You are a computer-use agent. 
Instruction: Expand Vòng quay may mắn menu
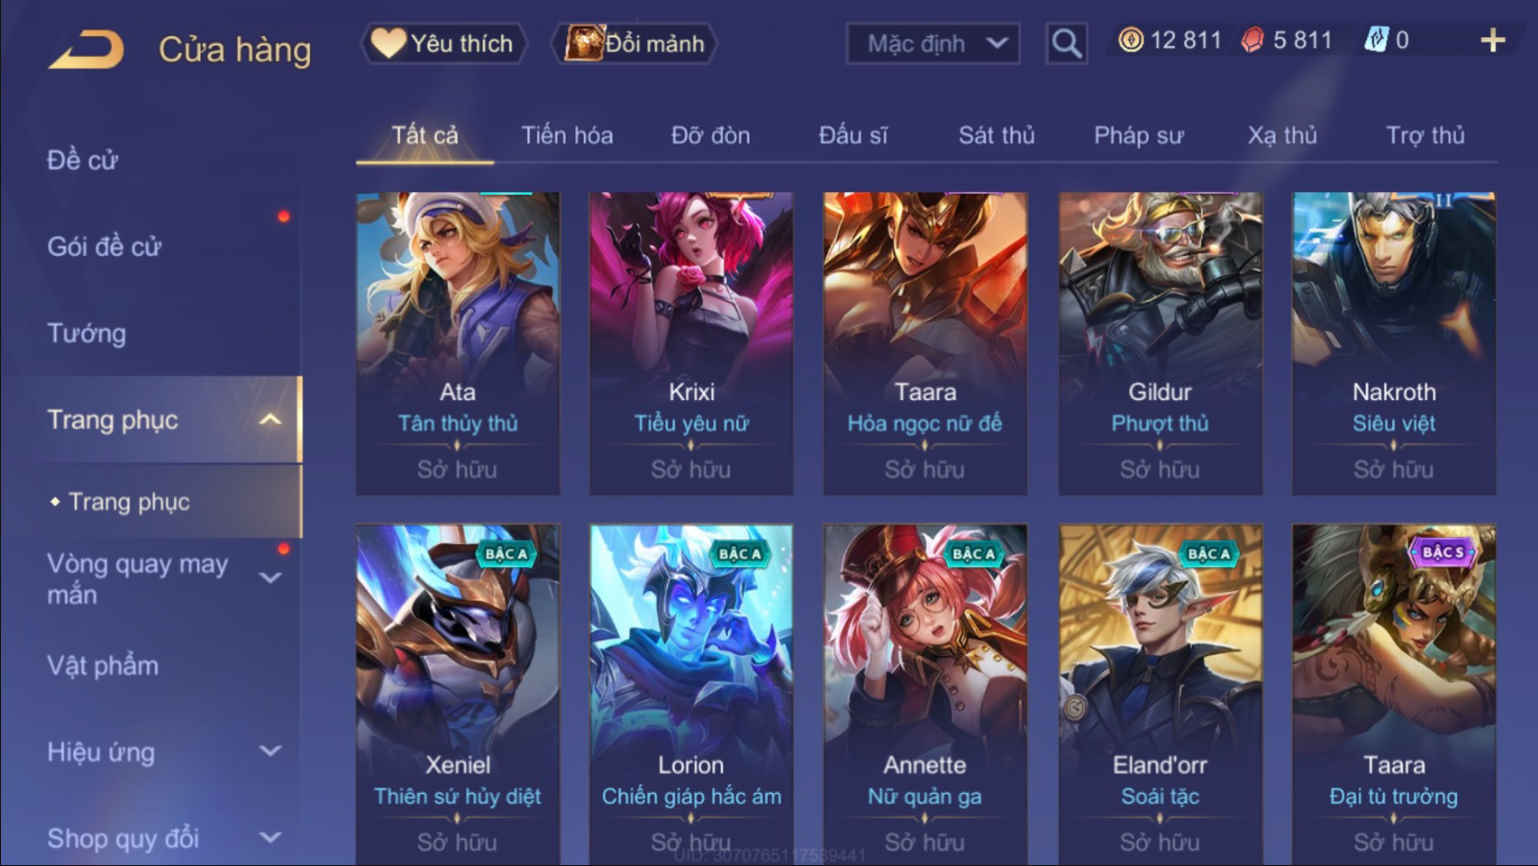click(270, 578)
